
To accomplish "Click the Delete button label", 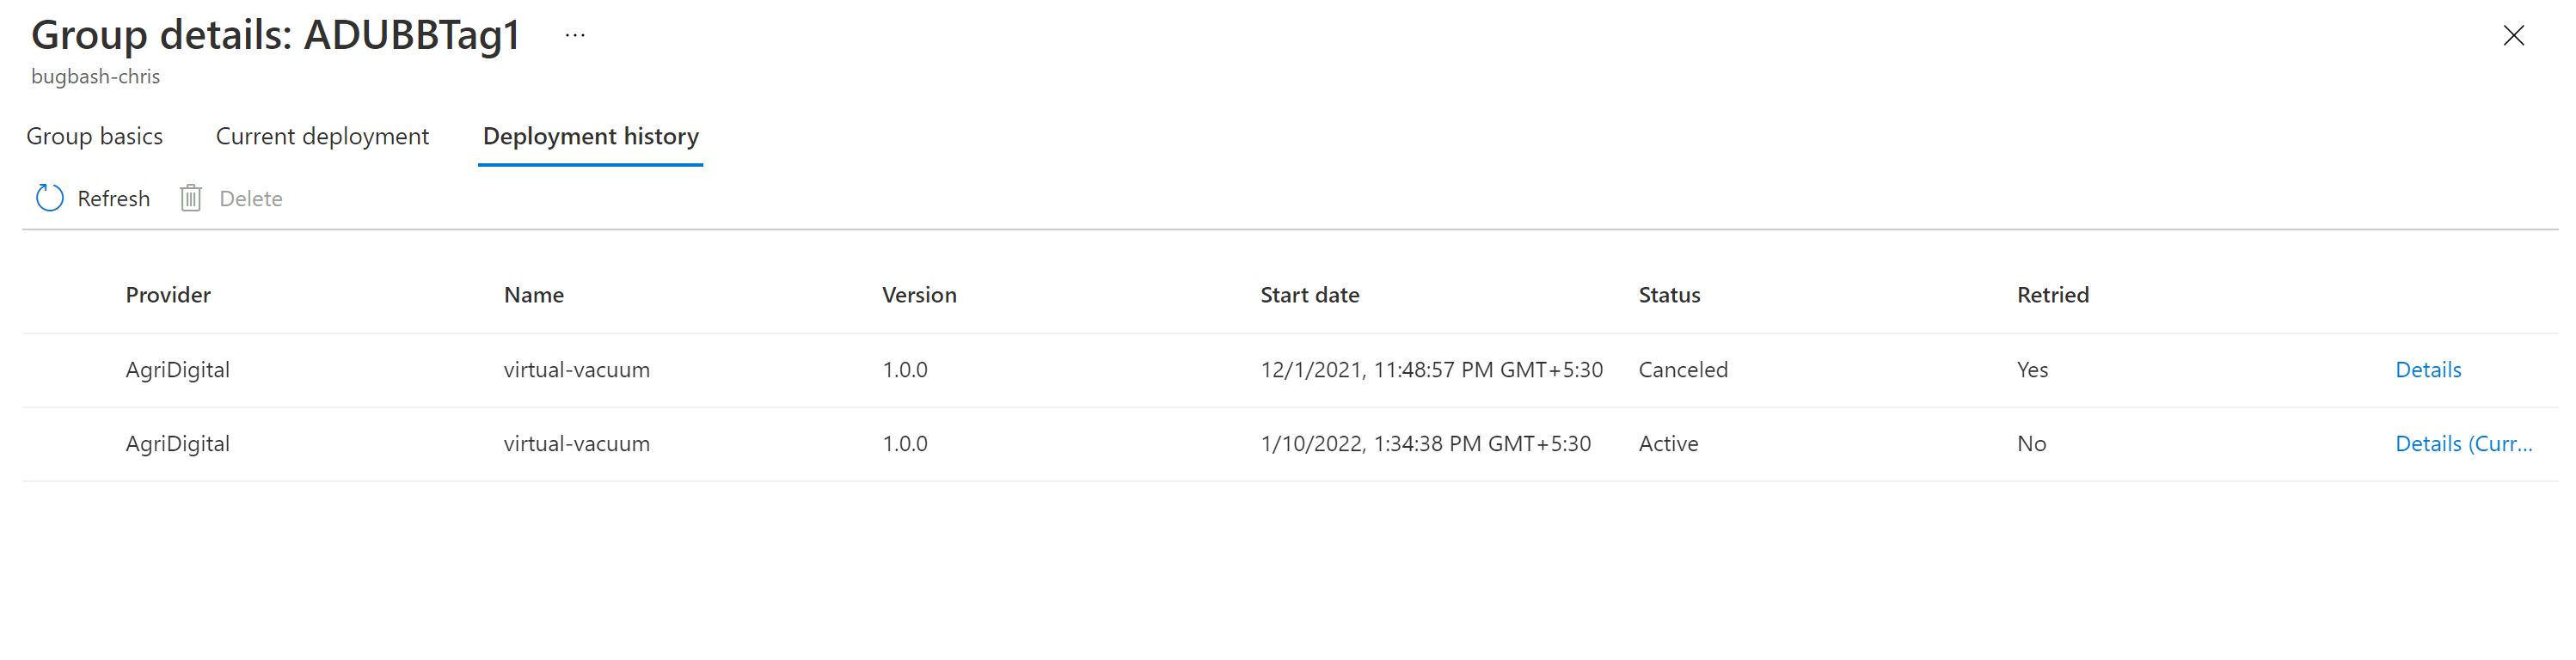I will pos(251,199).
